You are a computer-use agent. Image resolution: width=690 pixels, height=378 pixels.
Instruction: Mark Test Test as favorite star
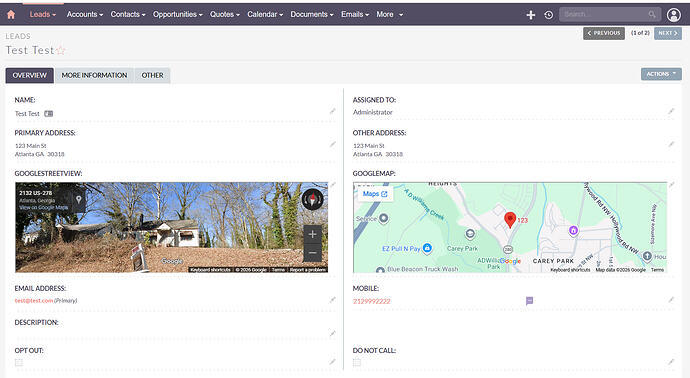pos(60,50)
